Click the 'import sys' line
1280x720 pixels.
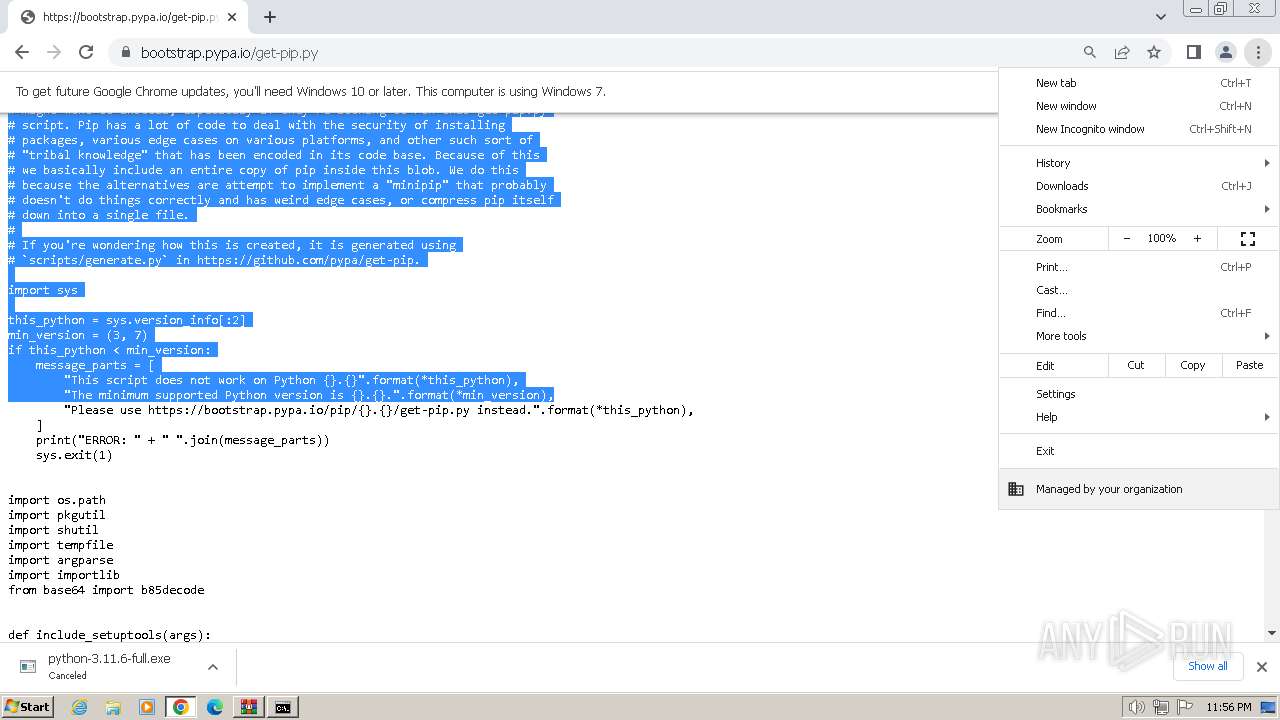click(x=43, y=290)
